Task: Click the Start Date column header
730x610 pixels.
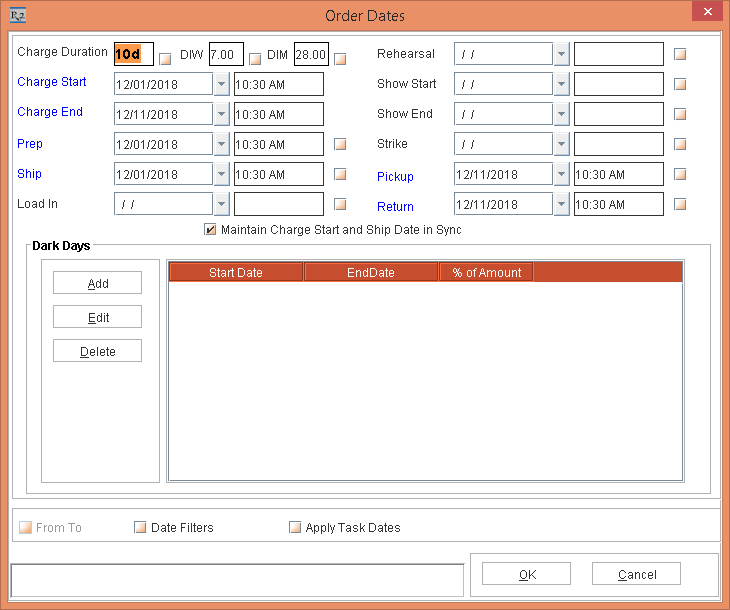Action: coord(236,272)
